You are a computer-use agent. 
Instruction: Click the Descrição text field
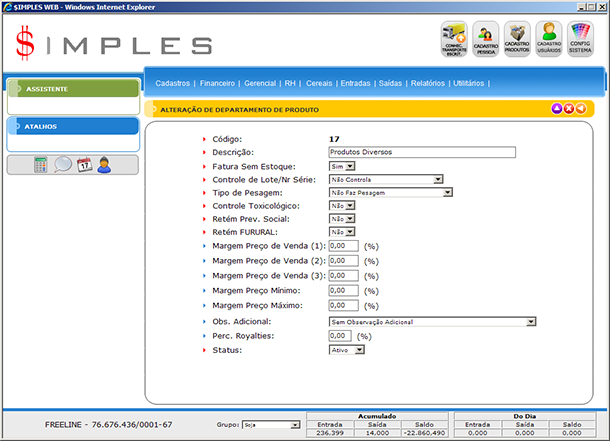421,152
